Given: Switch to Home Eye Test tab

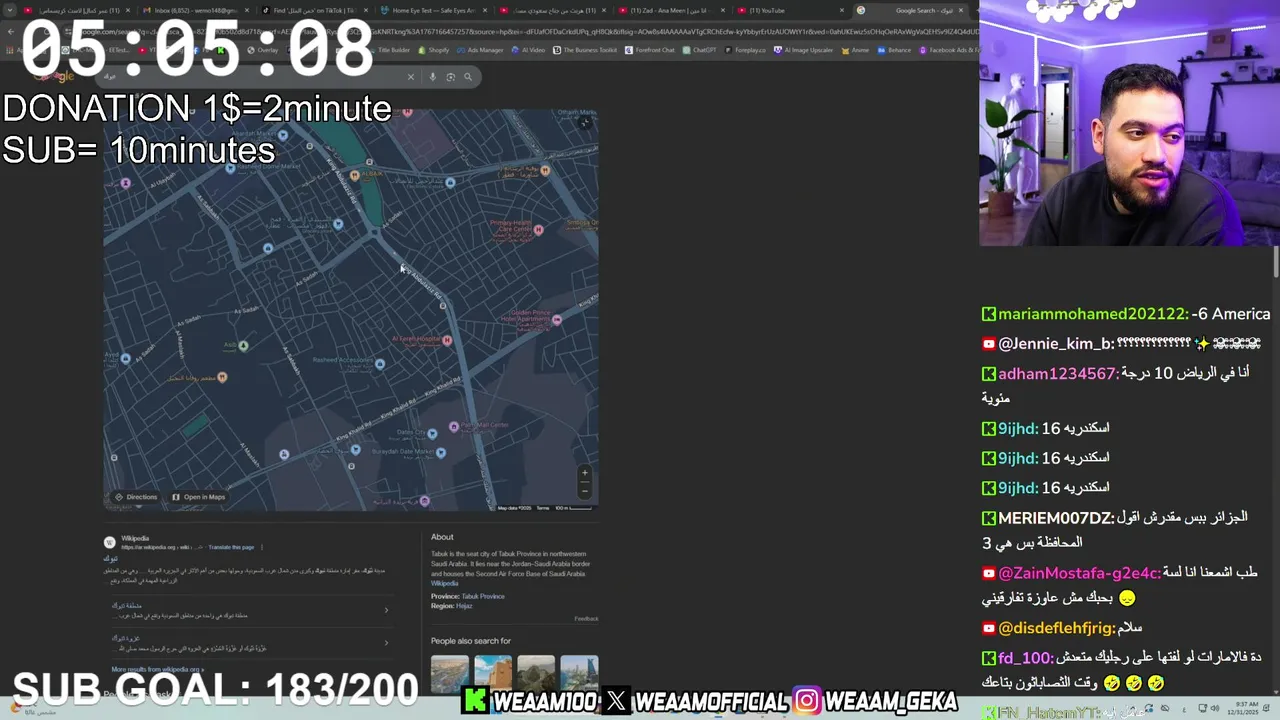Looking at the screenshot, I should click(x=433, y=10).
